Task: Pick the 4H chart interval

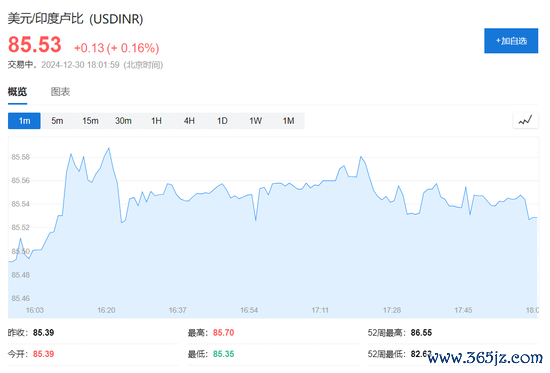Action: [x=189, y=121]
